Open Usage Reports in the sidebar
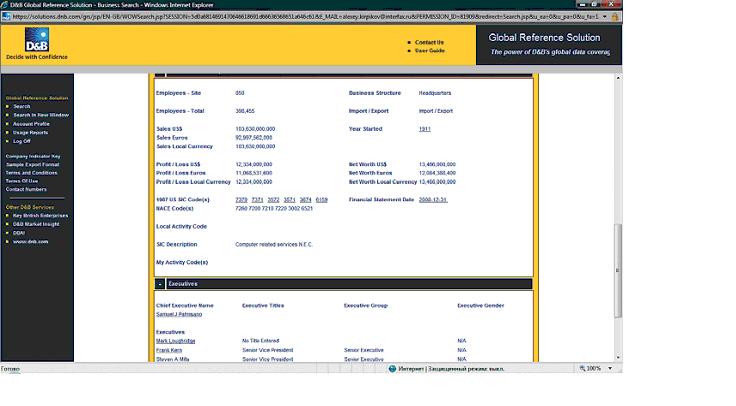Screen dimensions: 736x406 click(x=31, y=132)
